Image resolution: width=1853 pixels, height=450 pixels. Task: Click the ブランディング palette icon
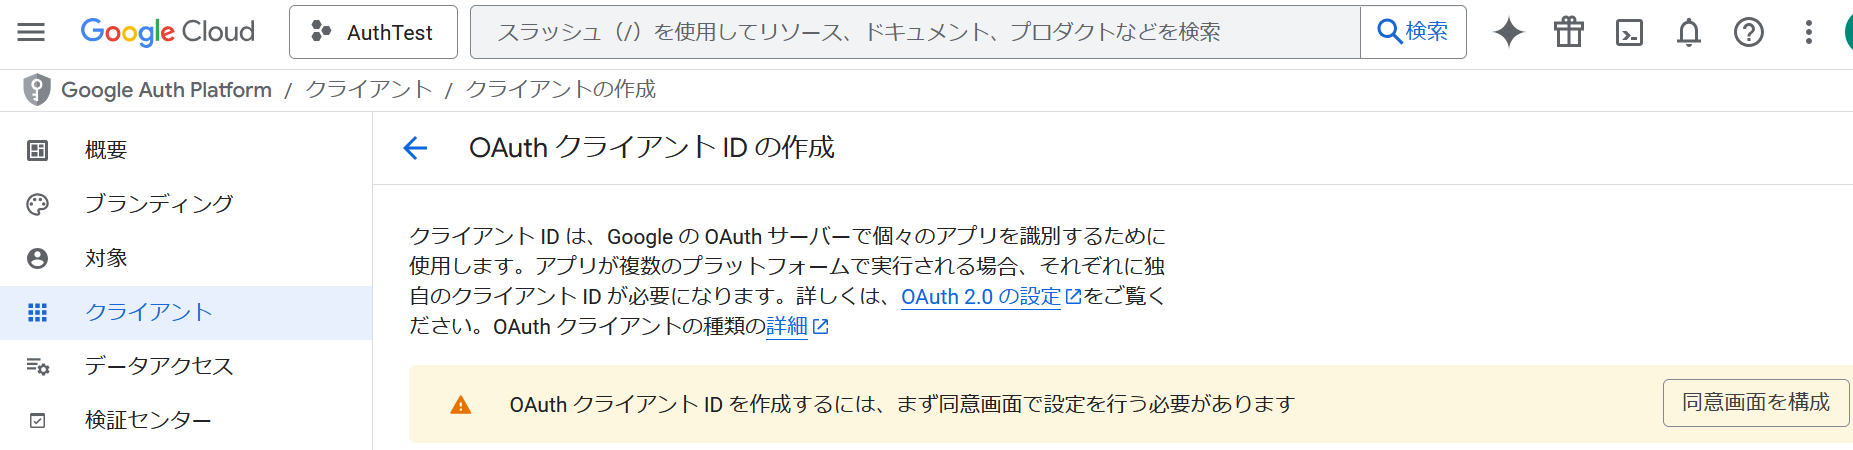[x=37, y=204]
